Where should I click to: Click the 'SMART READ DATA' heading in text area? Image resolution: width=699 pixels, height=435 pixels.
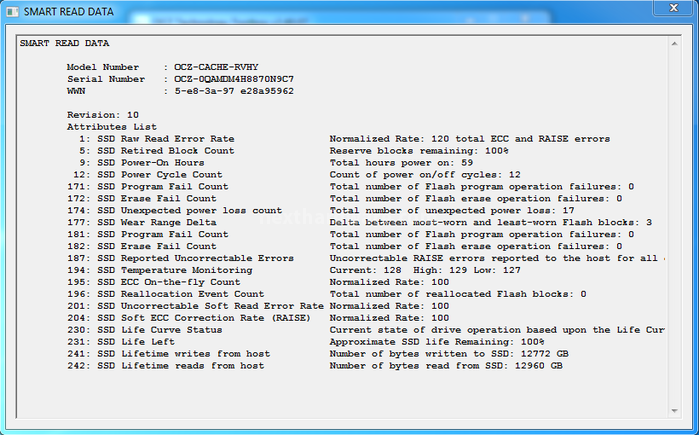pos(64,44)
